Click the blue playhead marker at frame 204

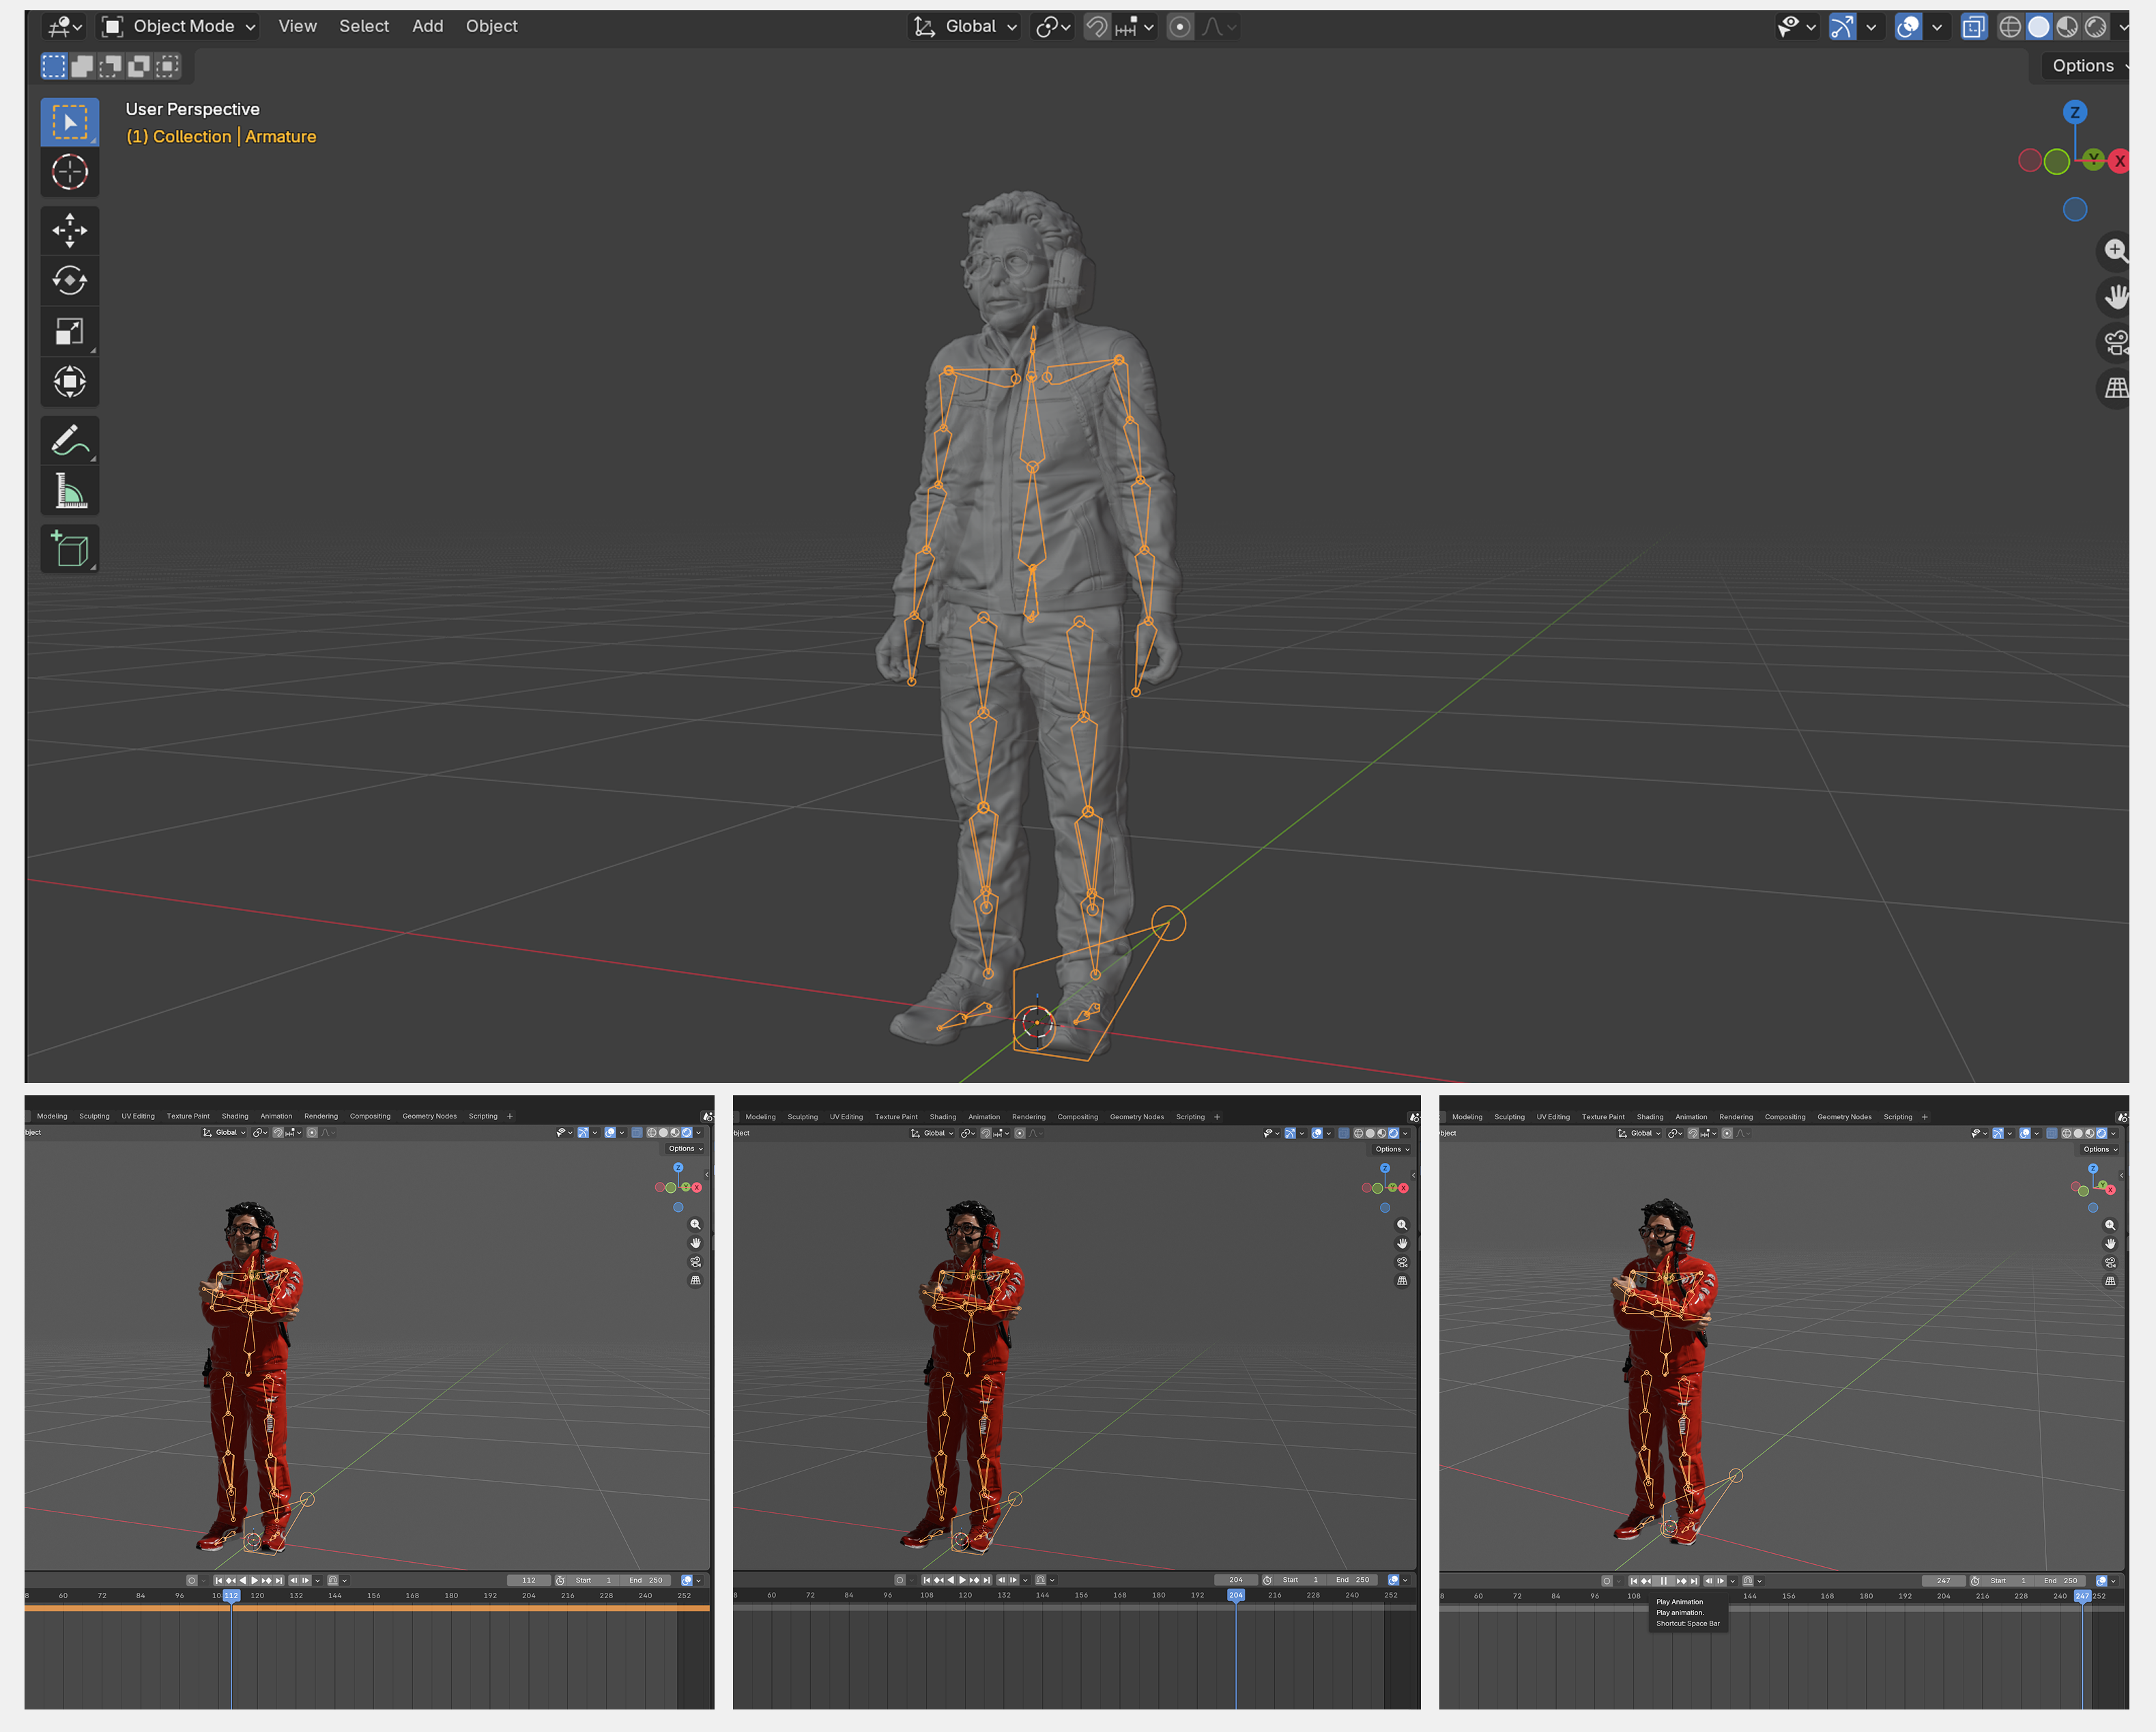tap(1236, 1595)
